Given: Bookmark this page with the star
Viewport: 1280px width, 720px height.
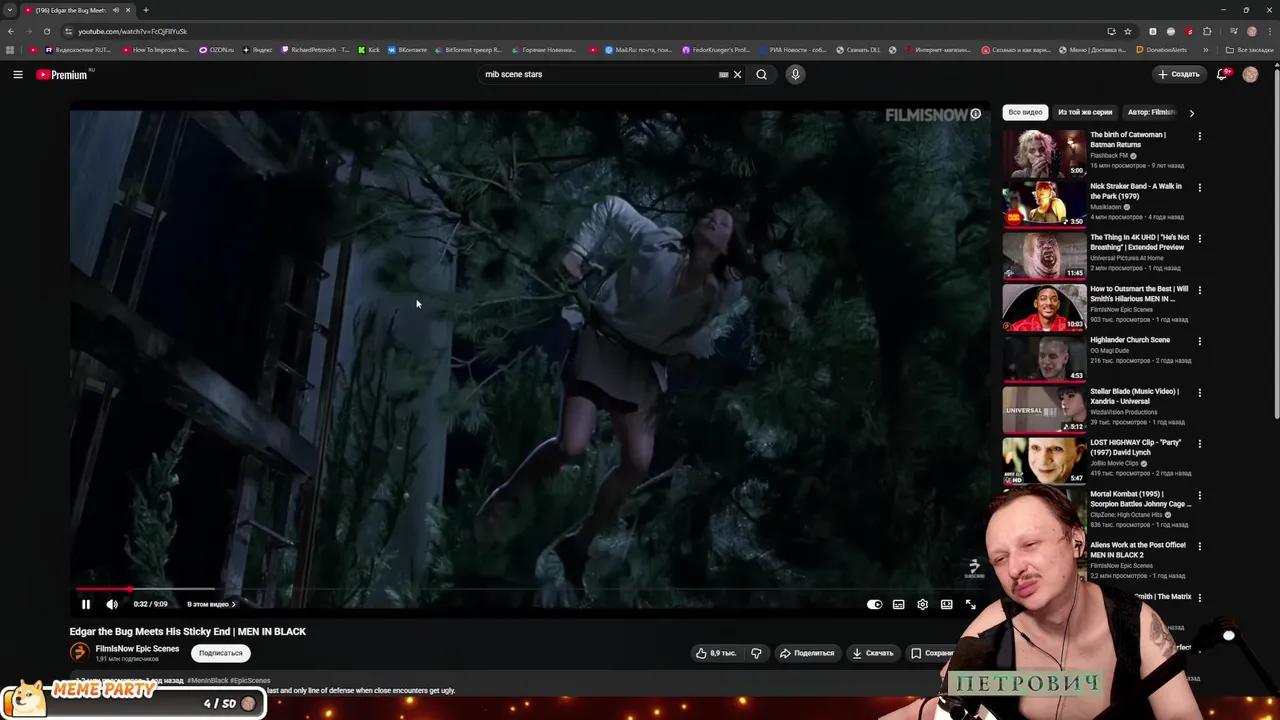Looking at the screenshot, I should (x=1128, y=31).
